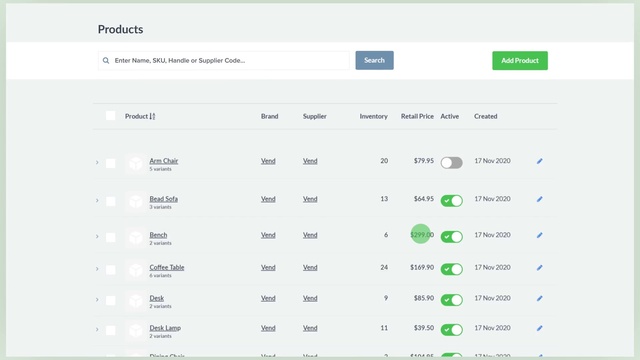
Task: Click the Created column header
Action: [485, 116]
